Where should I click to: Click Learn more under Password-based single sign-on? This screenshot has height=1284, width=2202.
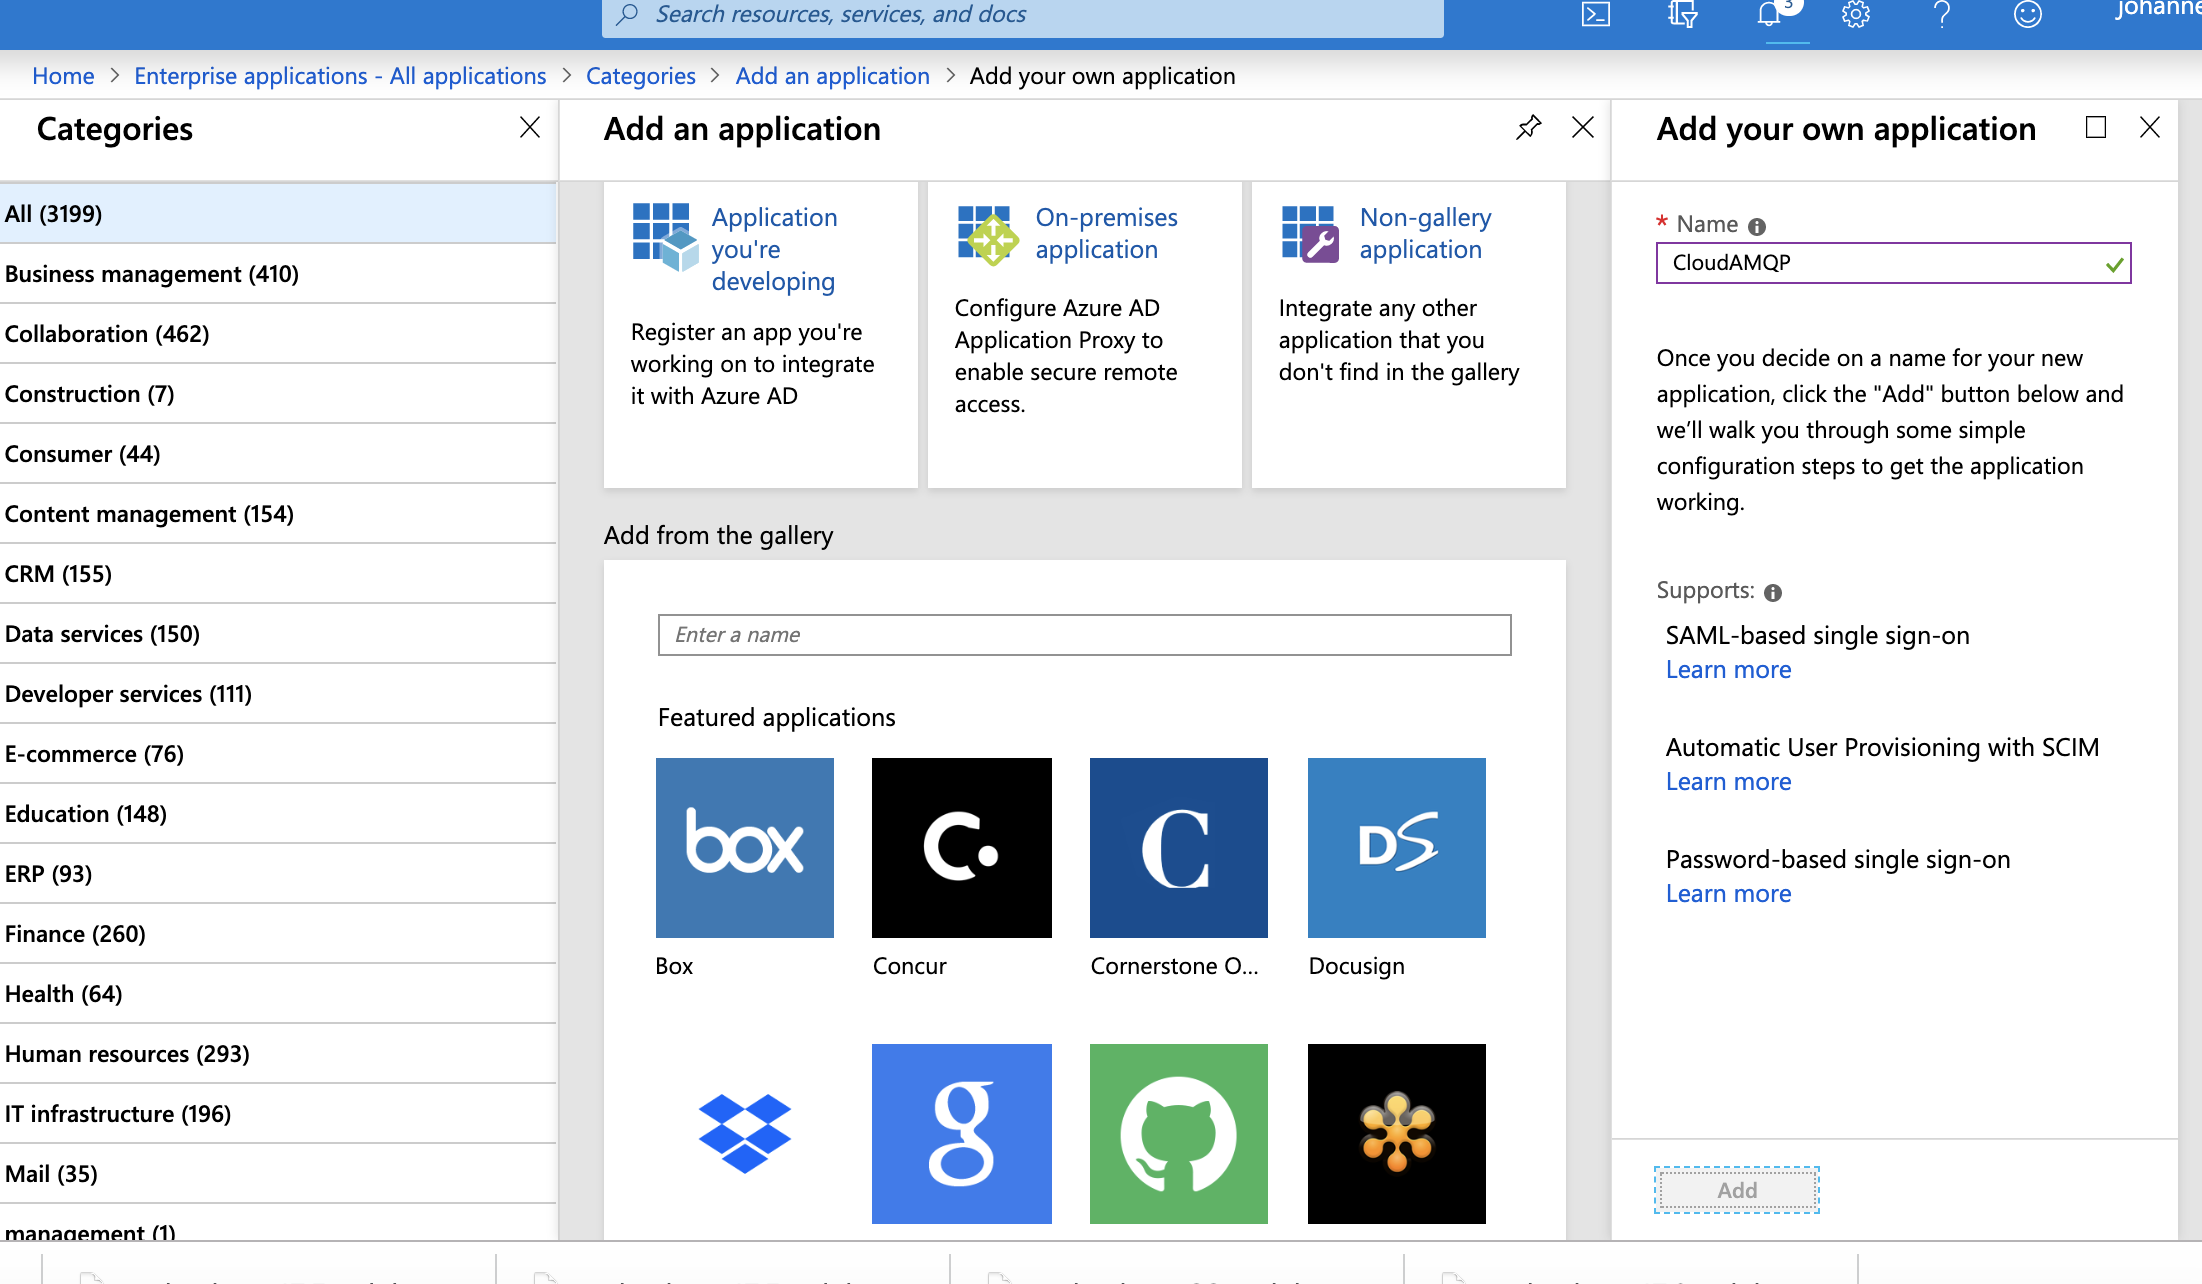[x=1728, y=894]
